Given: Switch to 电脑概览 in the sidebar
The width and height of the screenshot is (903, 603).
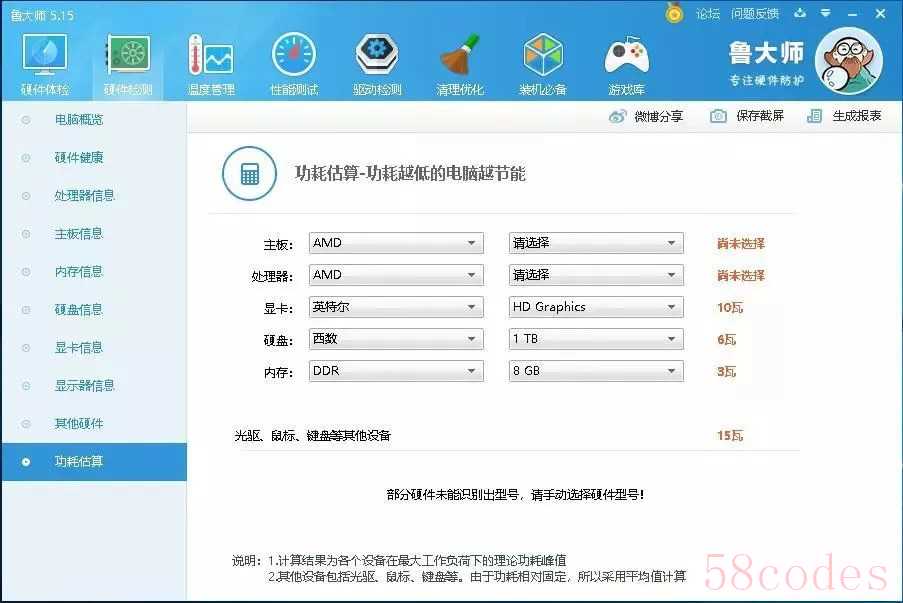Looking at the screenshot, I should pos(79,120).
